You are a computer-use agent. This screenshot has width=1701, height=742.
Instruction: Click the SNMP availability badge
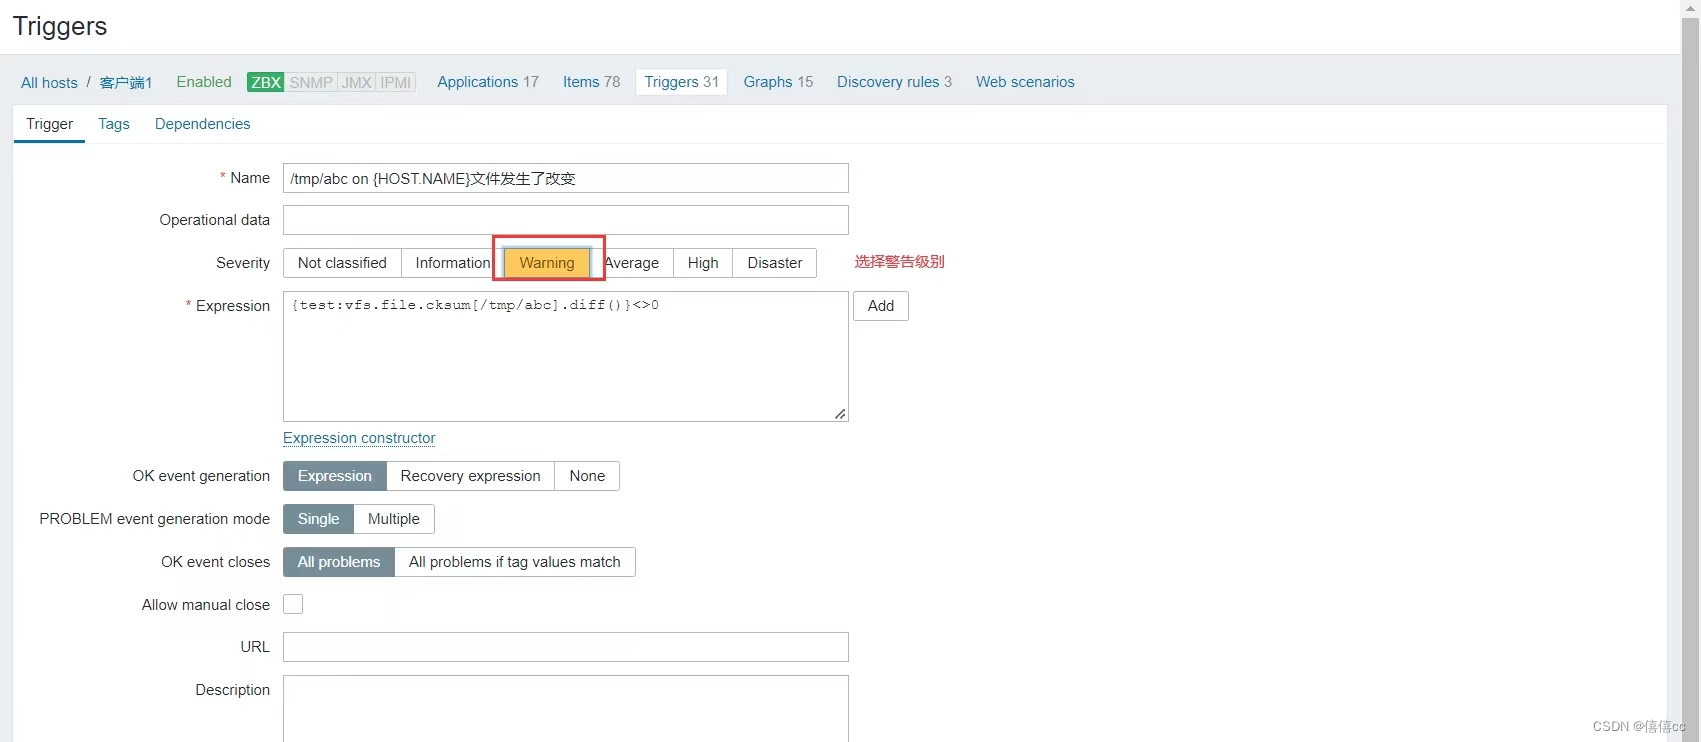[311, 82]
